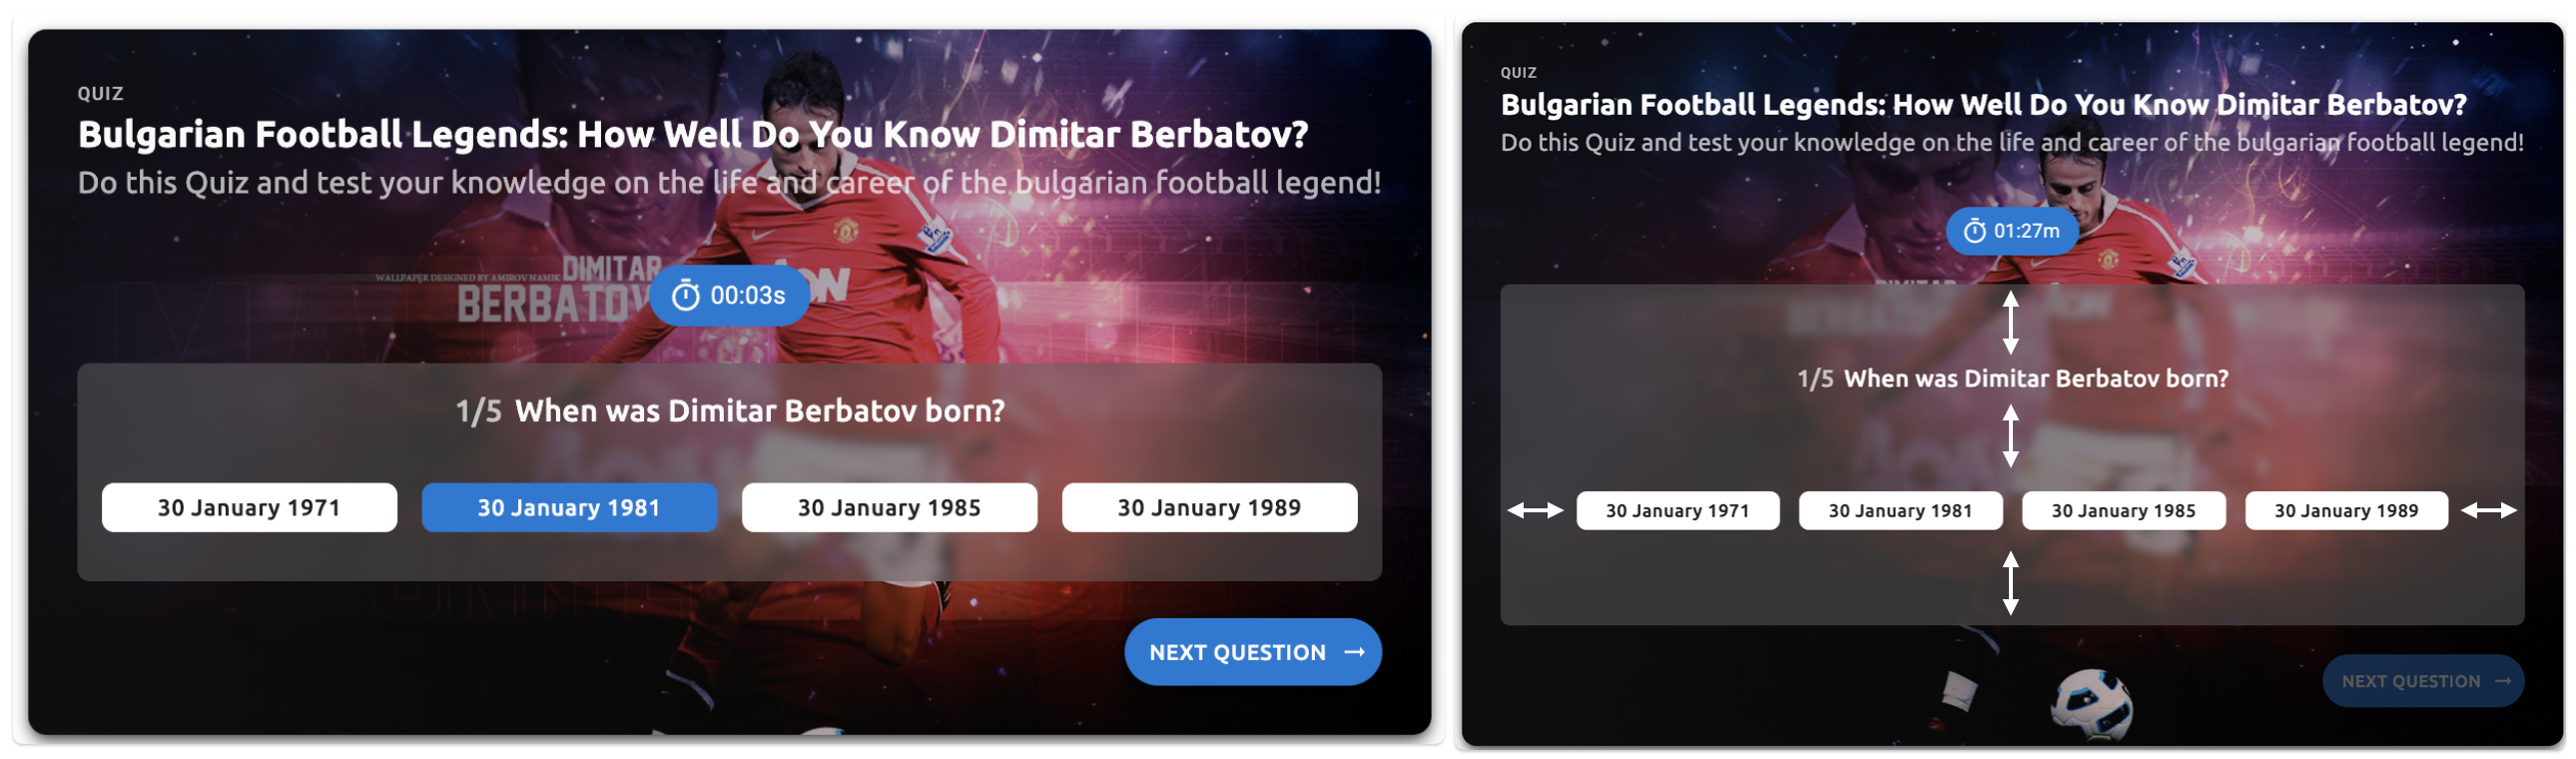Pick 30 January 1985 in the 01:27m quiz
This screenshot has width=2576, height=759.
coord(2123,510)
